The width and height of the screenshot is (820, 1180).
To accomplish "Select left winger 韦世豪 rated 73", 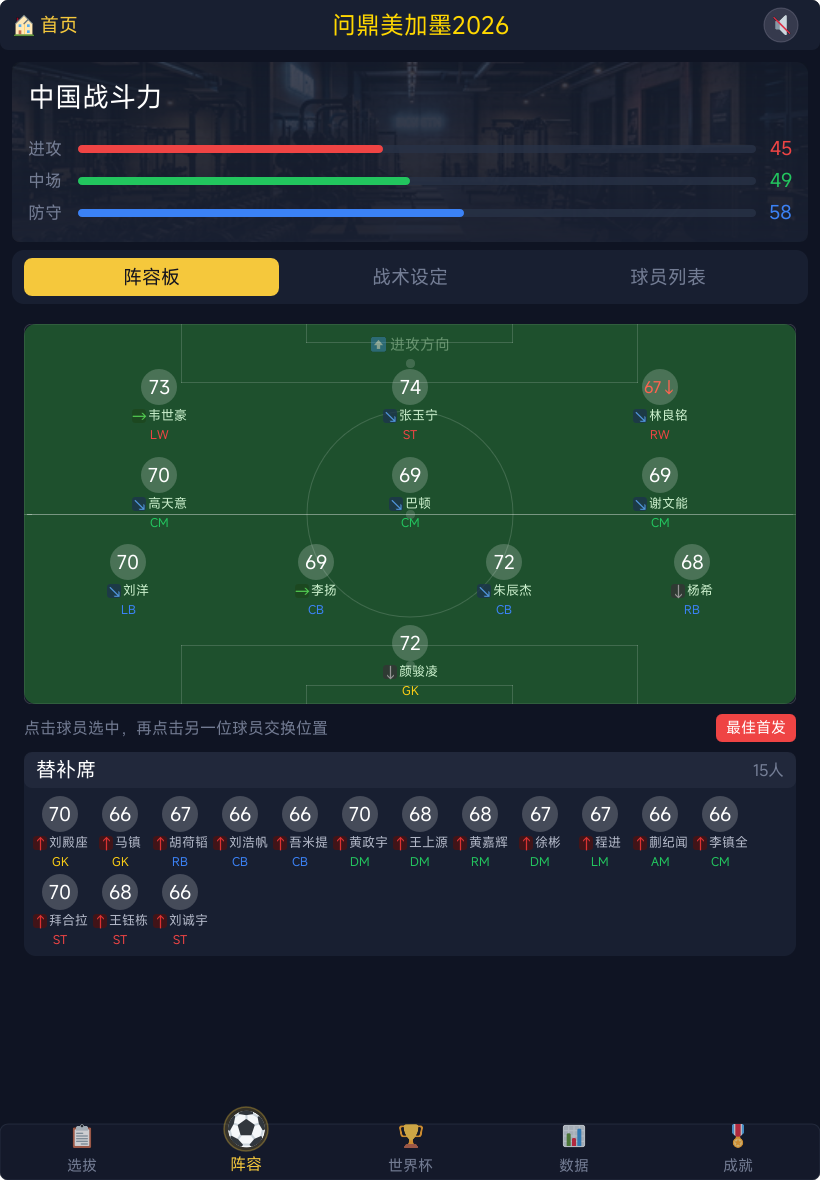I will tap(159, 405).
